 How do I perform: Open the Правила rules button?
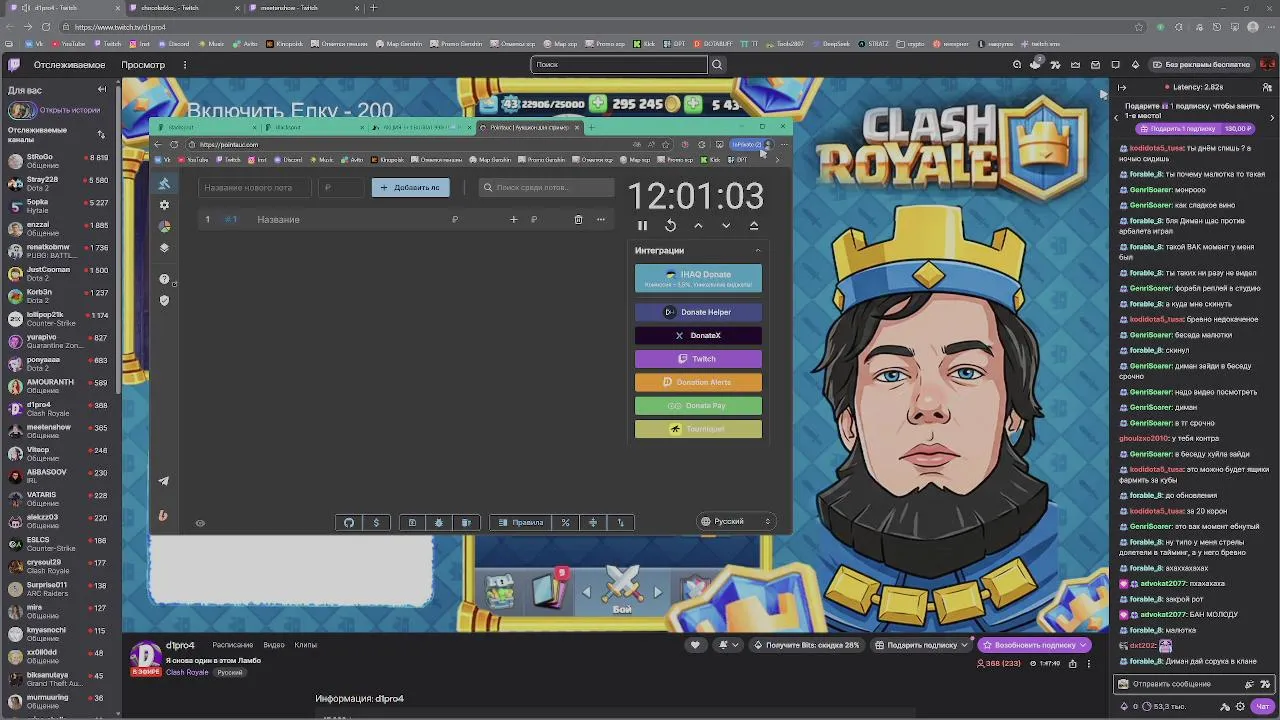(x=521, y=522)
